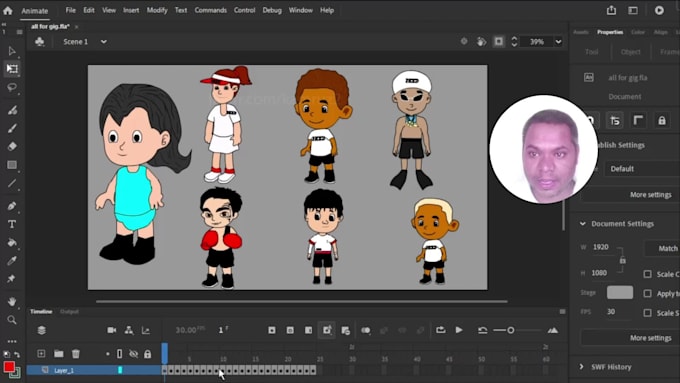The width and height of the screenshot is (680, 383).
Task: Open the Commands menu
Action: pyautogui.click(x=211, y=10)
